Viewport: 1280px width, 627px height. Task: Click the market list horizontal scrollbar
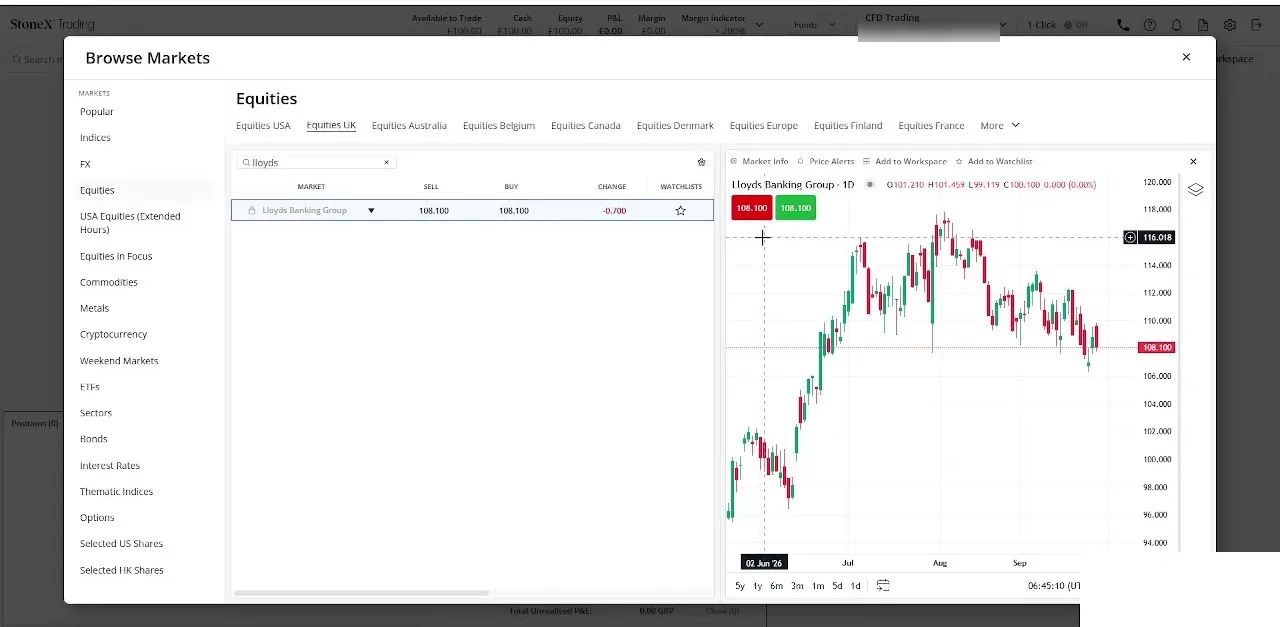(361, 593)
